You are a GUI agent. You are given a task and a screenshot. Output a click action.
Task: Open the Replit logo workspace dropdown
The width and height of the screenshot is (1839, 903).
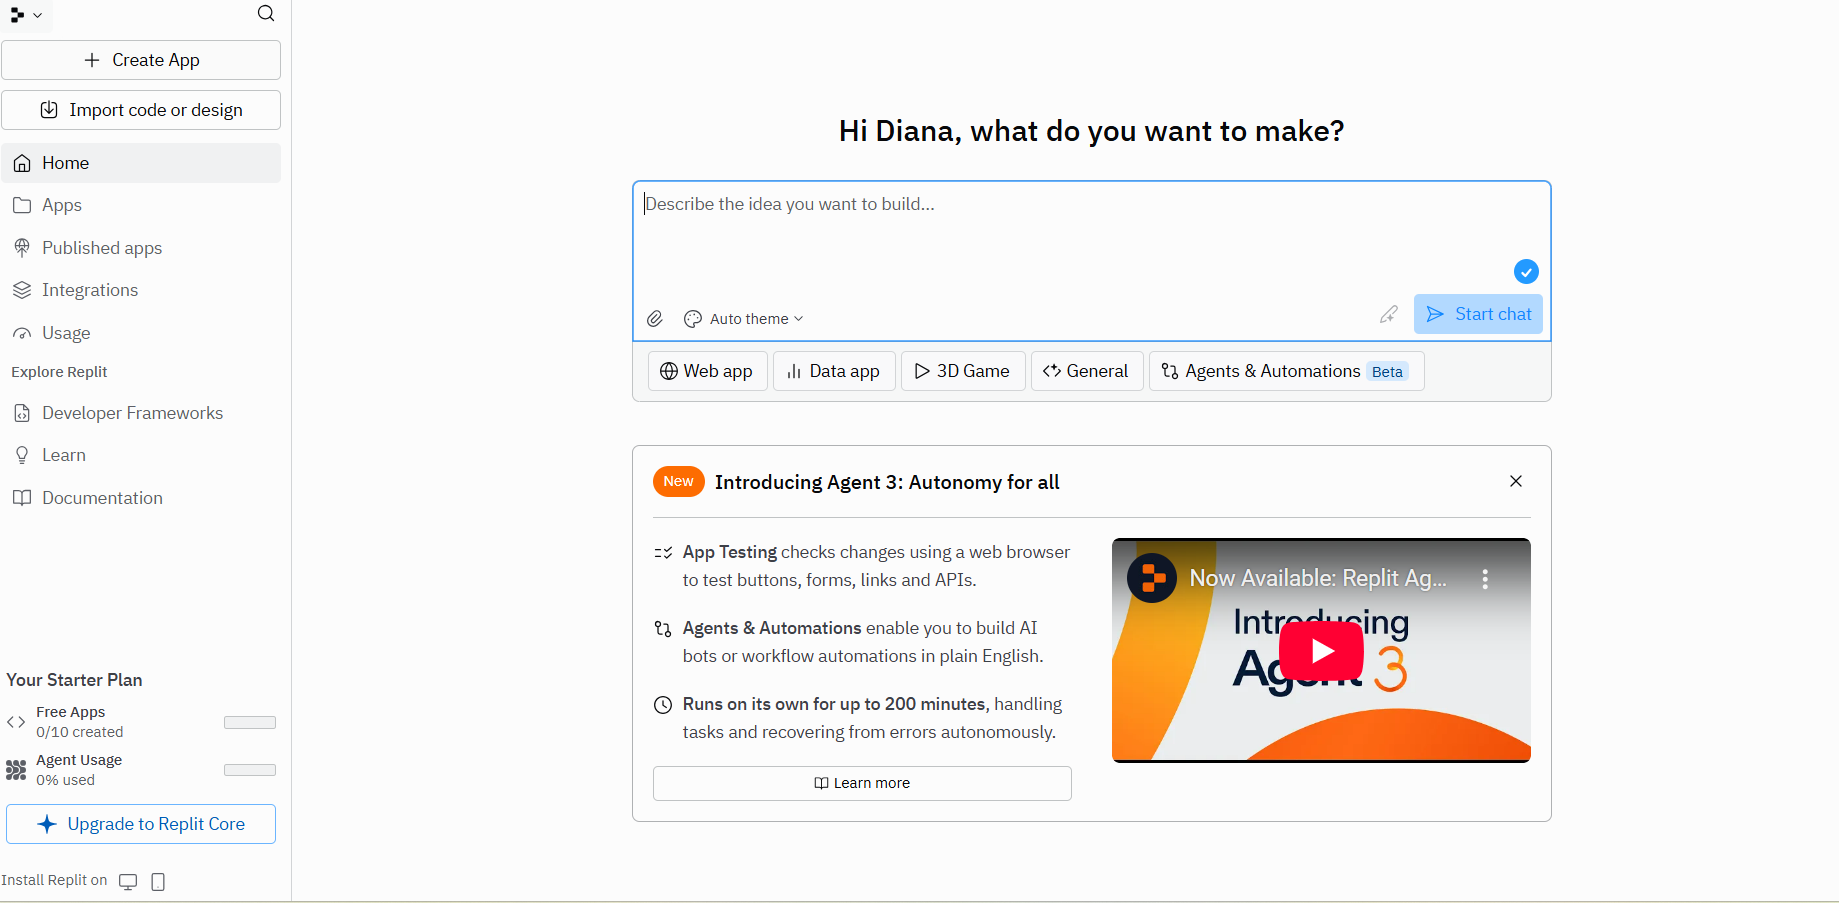27,15
